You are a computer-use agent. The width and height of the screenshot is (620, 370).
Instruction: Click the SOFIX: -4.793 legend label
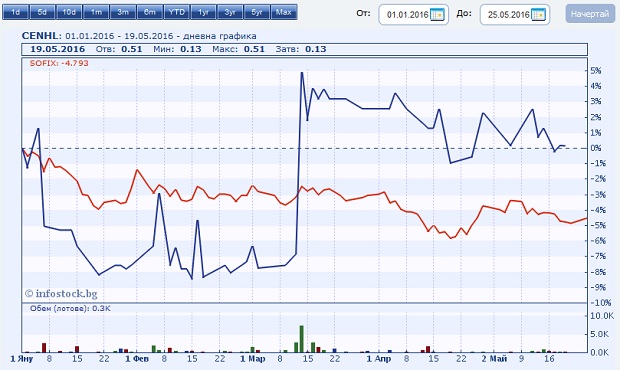click(59, 63)
